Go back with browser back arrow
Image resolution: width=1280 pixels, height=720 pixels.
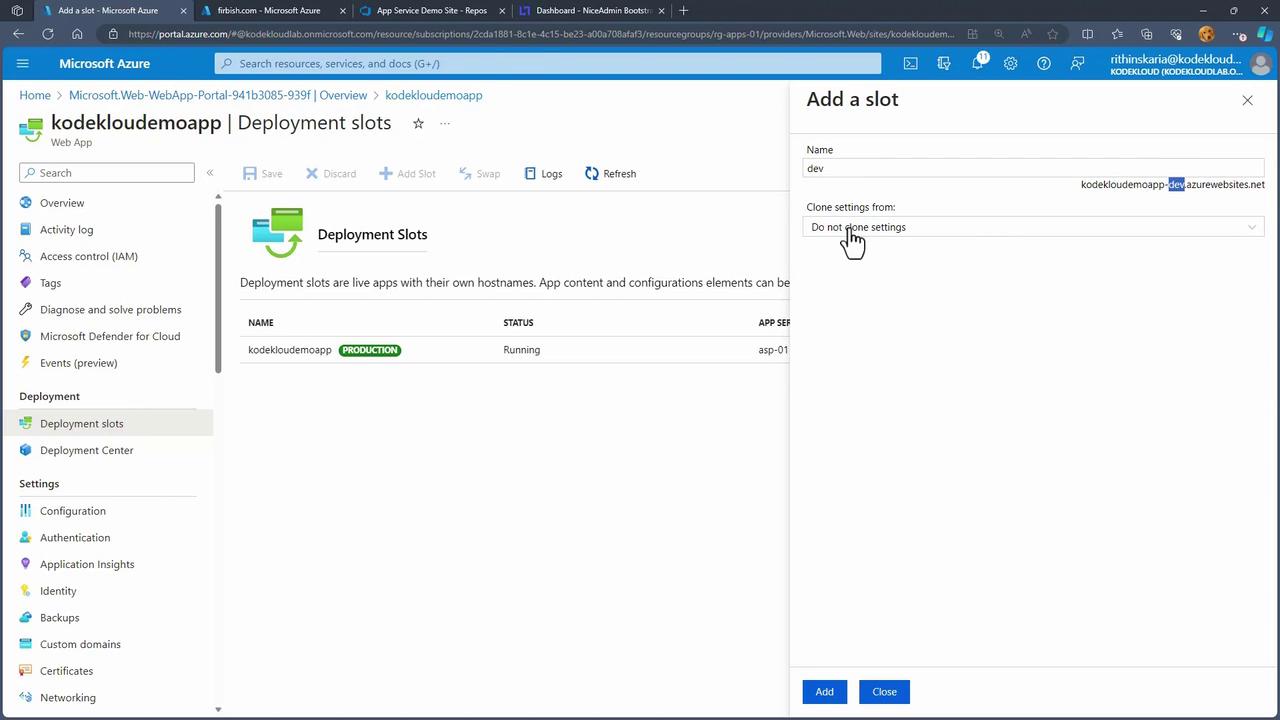point(19,34)
